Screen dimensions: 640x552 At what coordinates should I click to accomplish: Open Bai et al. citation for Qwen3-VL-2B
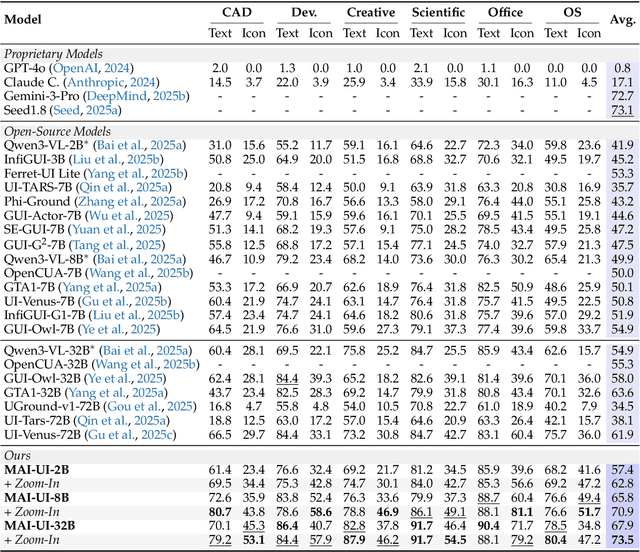(140, 145)
